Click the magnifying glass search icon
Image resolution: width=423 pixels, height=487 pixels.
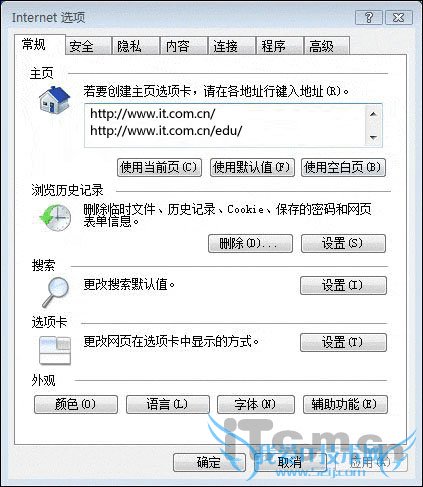[55, 291]
